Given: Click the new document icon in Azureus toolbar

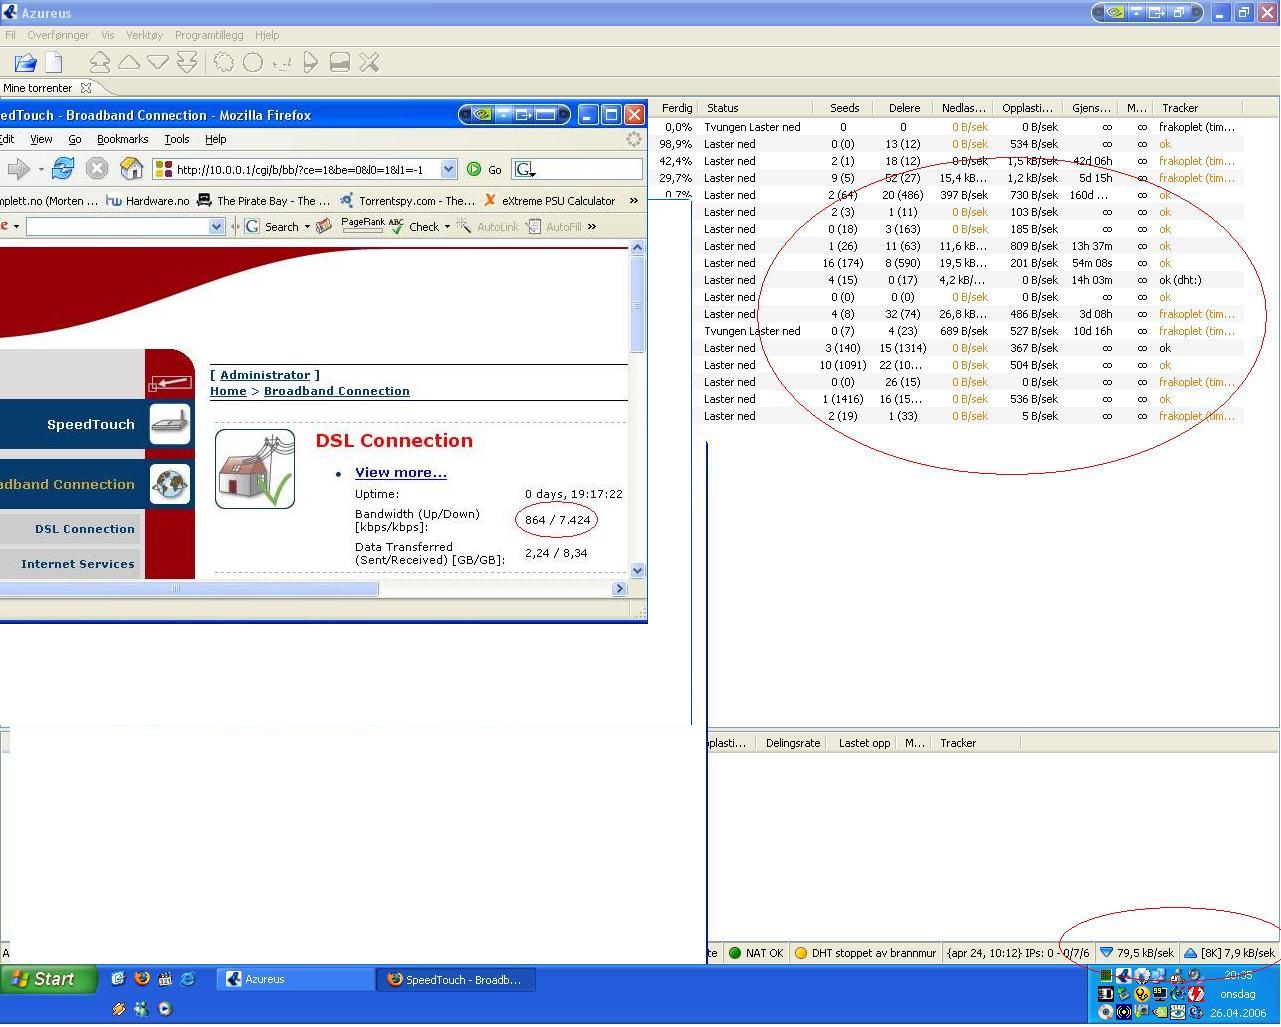Looking at the screenshot, I should coord(54,63).
